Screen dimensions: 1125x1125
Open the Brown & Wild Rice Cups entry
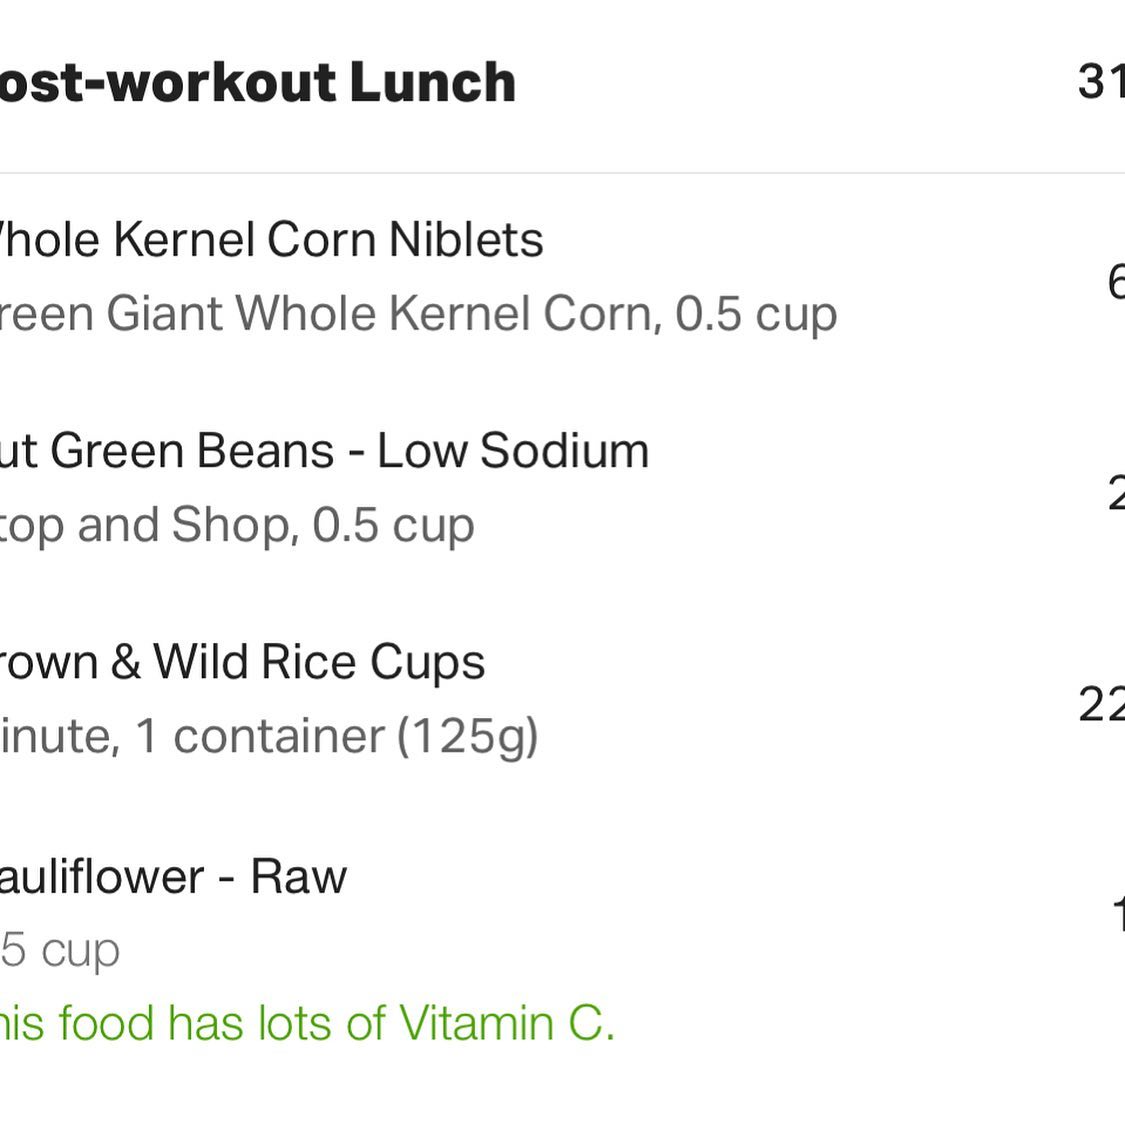pyautogui.click(x=242, y=662)
